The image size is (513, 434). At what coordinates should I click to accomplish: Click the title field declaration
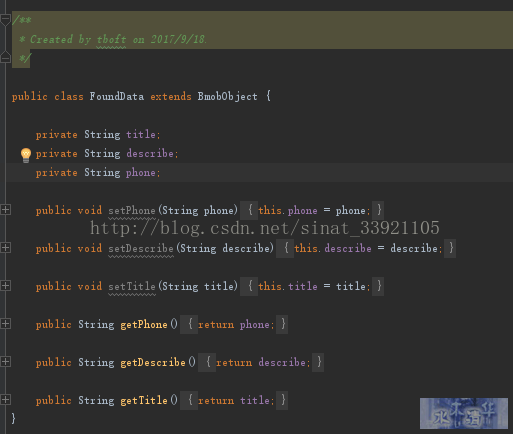98,134
